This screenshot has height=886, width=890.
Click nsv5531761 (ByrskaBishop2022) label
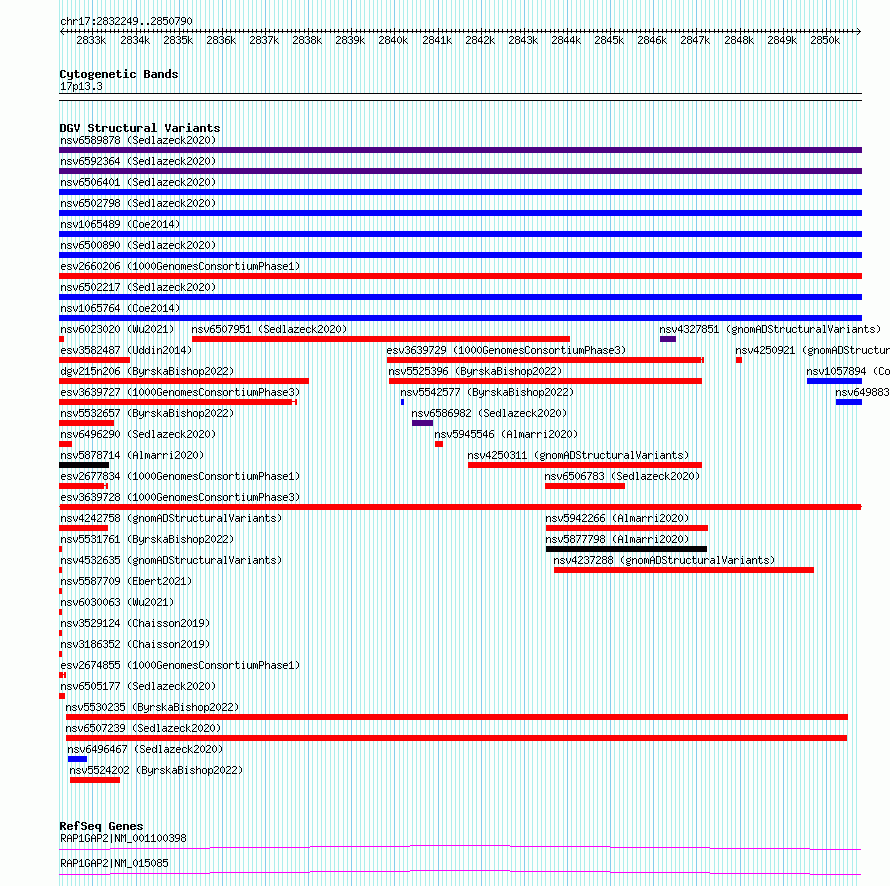[147, 539]
